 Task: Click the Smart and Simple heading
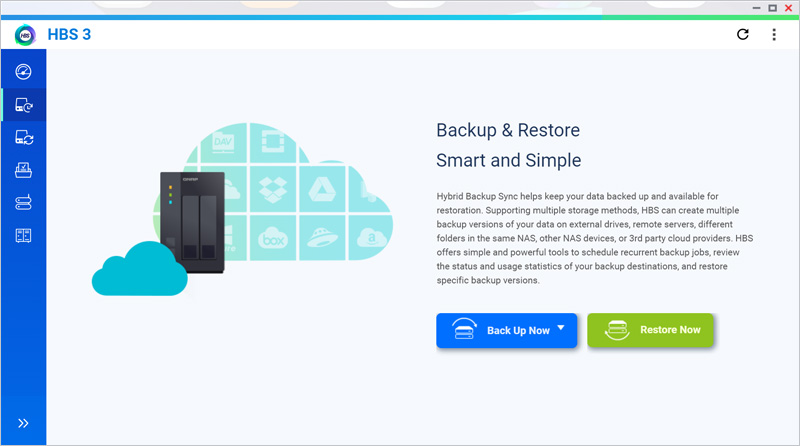coord(509,160)
